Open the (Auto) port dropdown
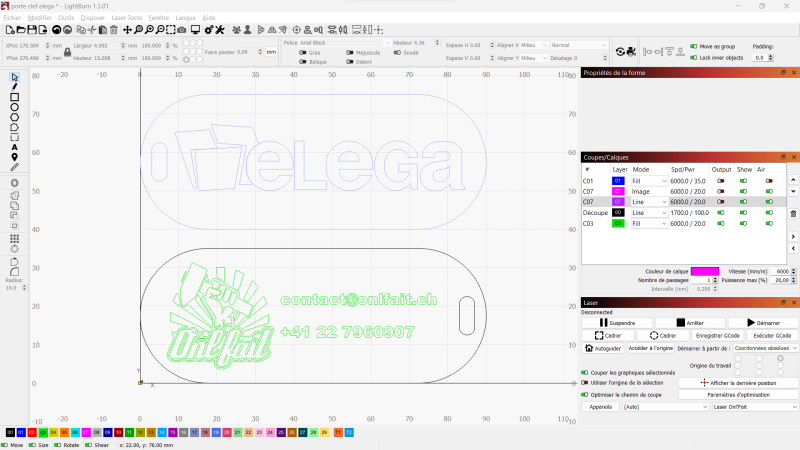 pos(665,407)
